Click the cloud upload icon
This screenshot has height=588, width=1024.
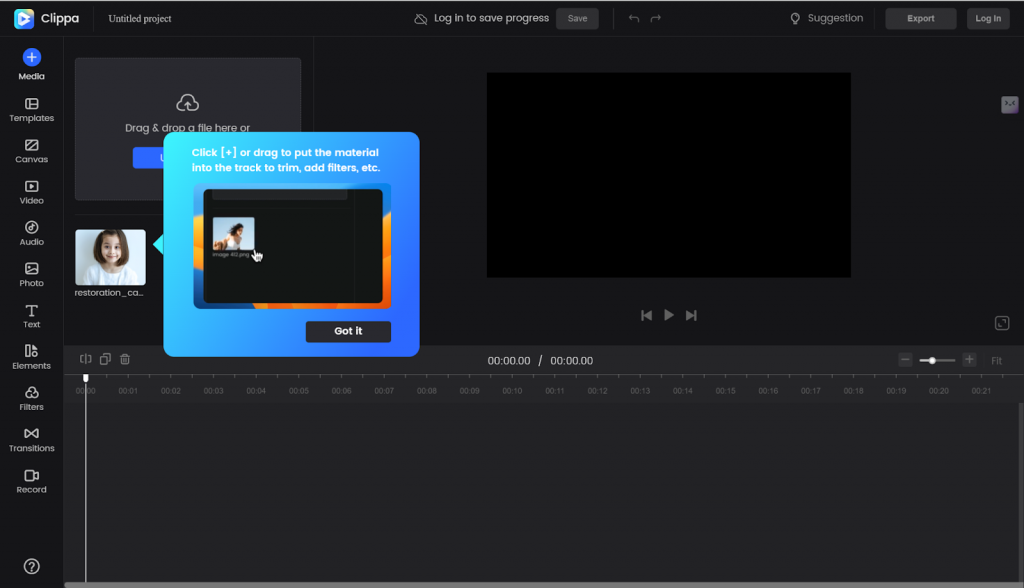point(187,103)
